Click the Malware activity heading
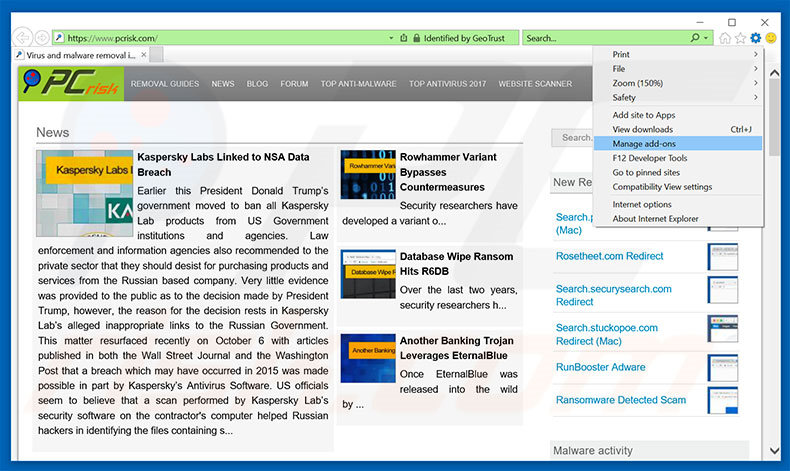This screenshot has height=471, width=790. pos(592,450)
